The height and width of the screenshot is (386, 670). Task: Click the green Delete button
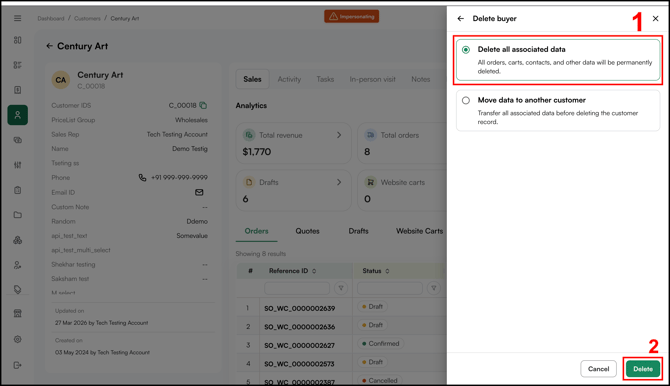(x=643, y=368)
